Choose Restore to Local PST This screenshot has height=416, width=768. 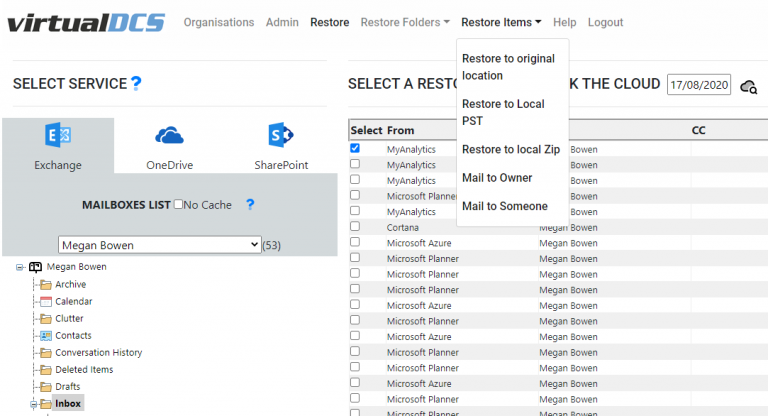point(503,112)
